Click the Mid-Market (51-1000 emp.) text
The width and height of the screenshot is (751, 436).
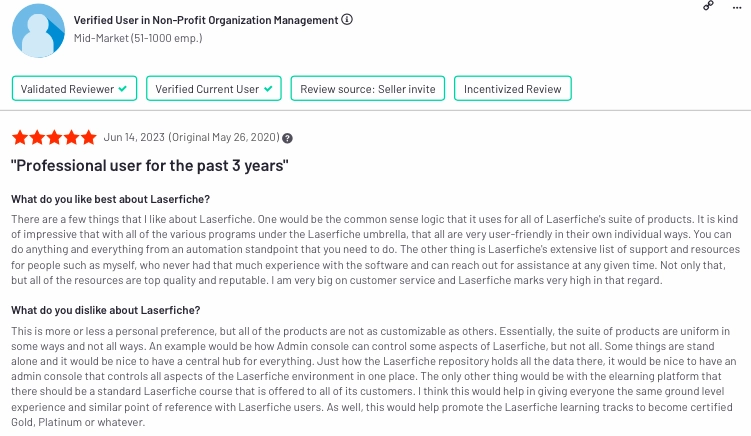pyautogui.click(x=138, y=38)
